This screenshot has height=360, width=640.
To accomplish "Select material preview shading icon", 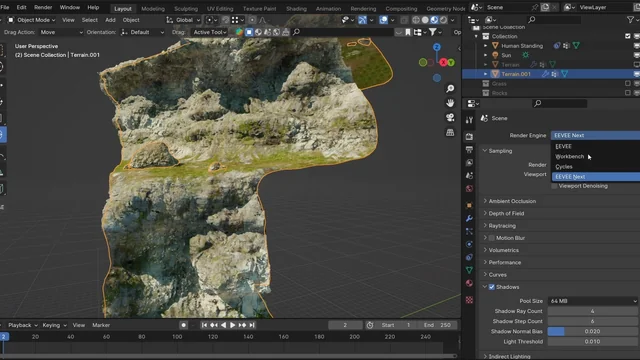I will pos(434,20).
